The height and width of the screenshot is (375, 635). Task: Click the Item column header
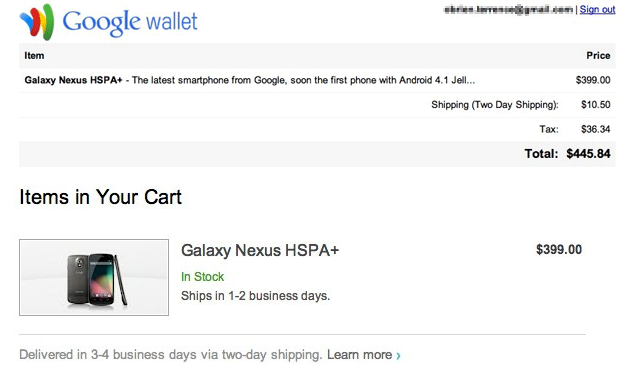pyautogui.click(x=34, y=55)
